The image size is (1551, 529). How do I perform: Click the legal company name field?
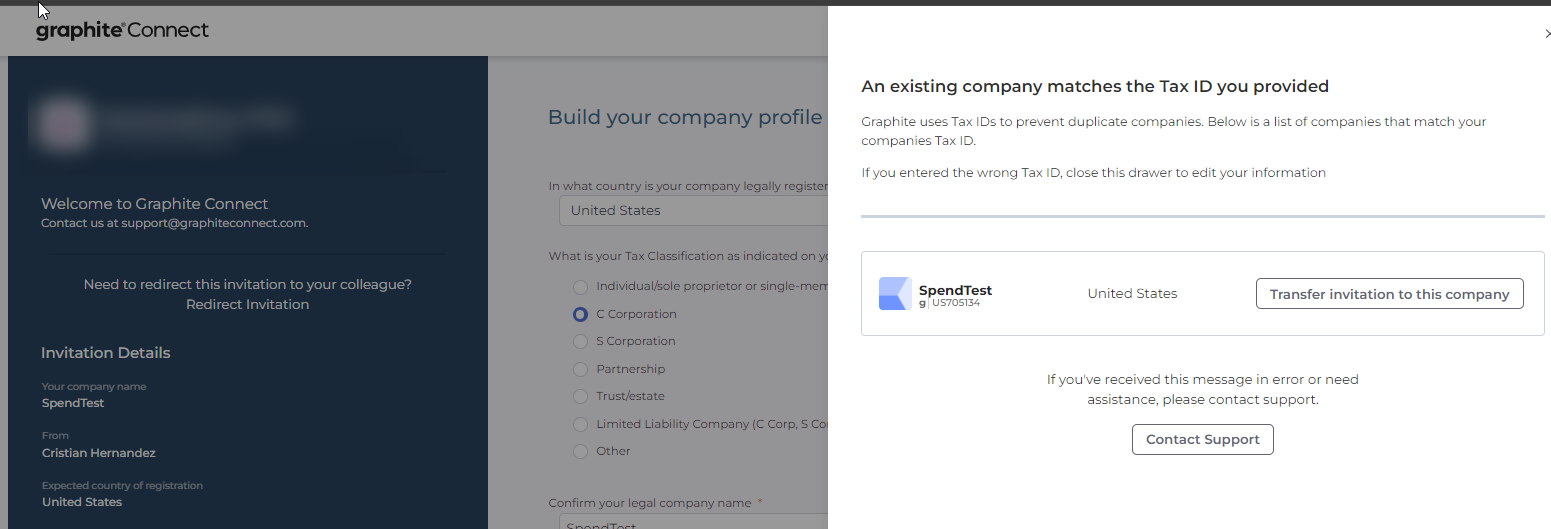692,522
